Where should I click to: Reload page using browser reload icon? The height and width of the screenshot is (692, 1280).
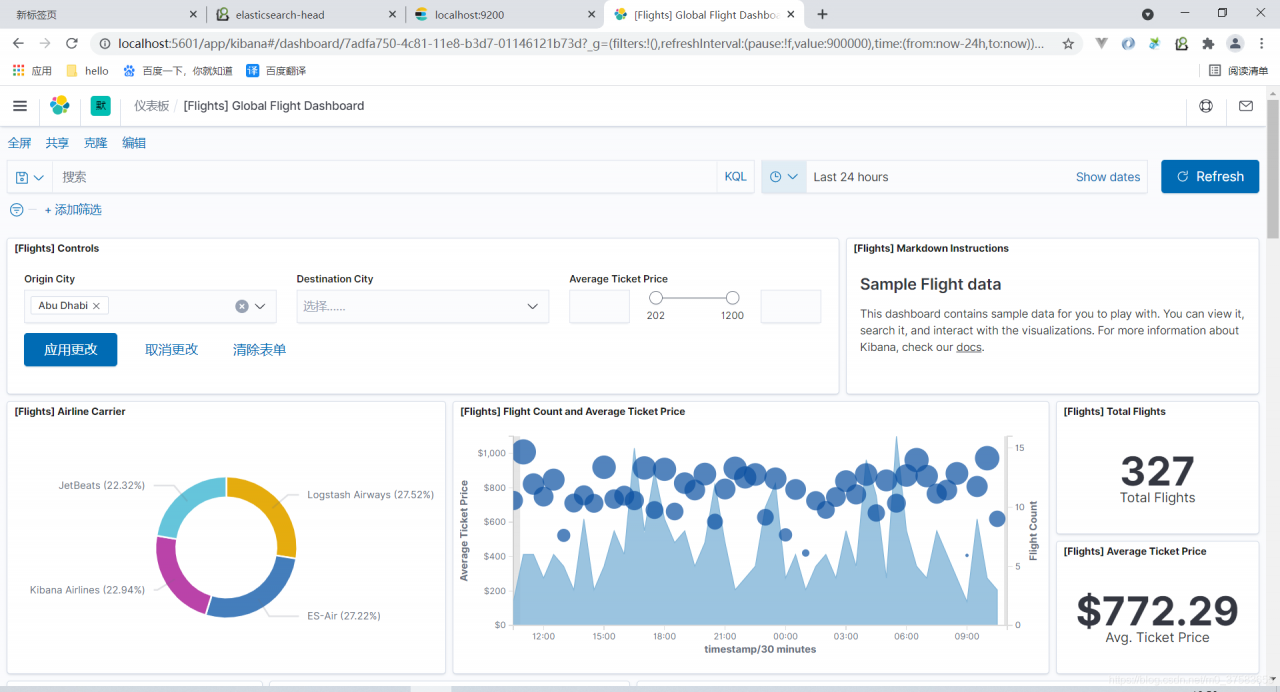[x=71, y=44]
